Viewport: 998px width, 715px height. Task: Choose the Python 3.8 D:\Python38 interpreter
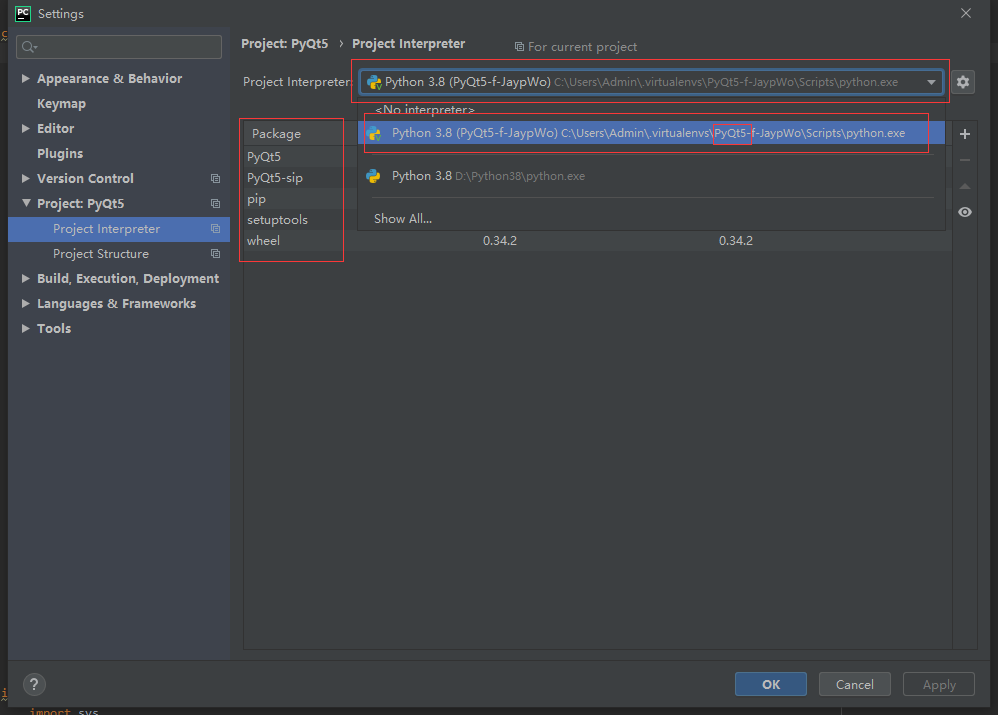click(651, 176)
